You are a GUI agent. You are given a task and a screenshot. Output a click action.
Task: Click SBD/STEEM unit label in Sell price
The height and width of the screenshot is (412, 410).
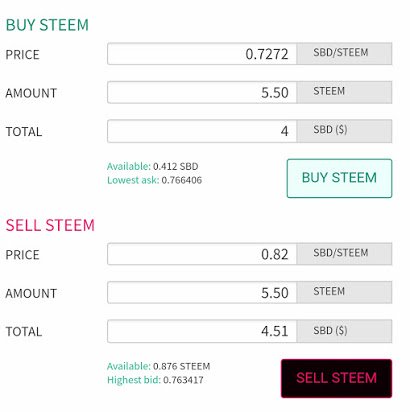pos(341,253)
